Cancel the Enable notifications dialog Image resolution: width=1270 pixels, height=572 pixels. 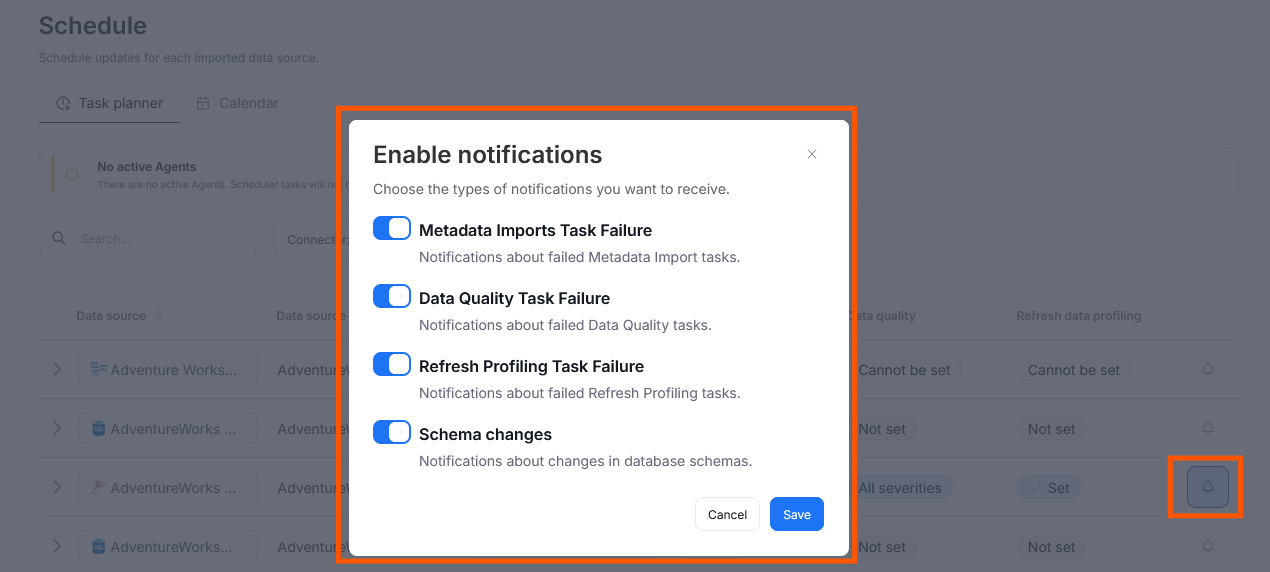[x=727, y=514]
